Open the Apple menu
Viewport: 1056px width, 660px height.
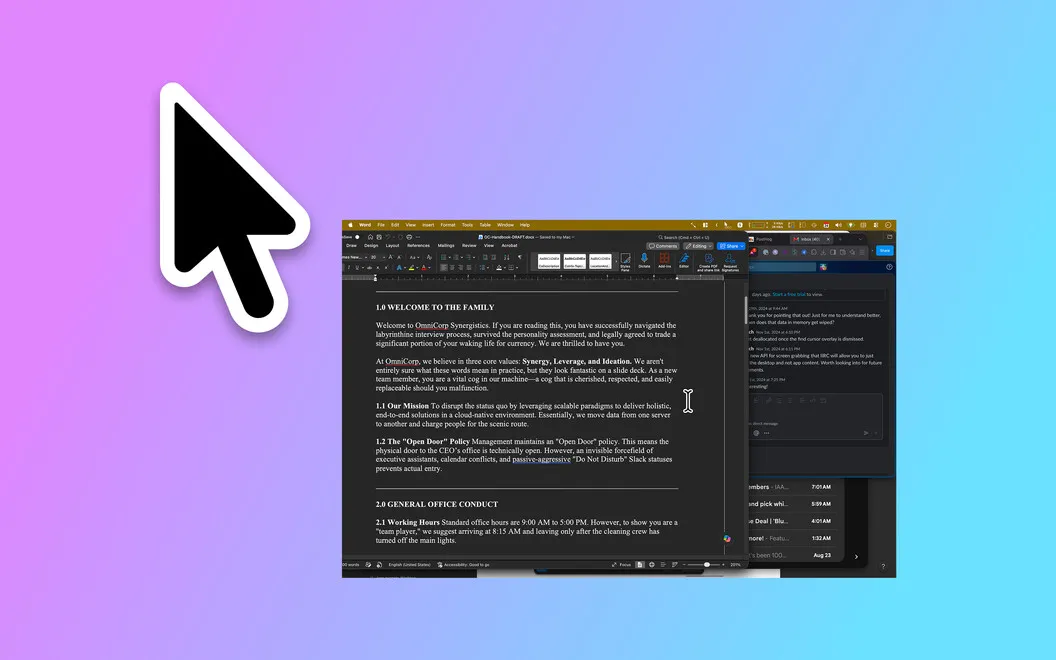(350, 225)
